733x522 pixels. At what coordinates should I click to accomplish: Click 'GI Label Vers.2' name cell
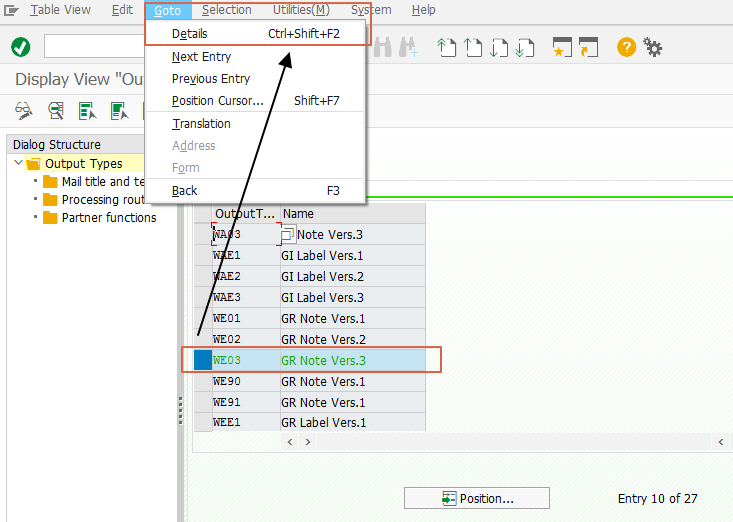coord(353,276)
